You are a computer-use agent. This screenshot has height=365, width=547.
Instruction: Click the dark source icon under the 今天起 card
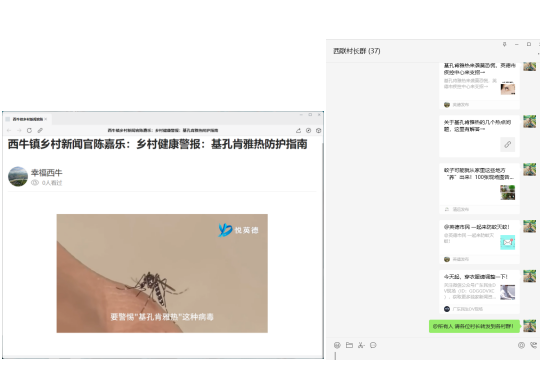(x=447, y=309)
